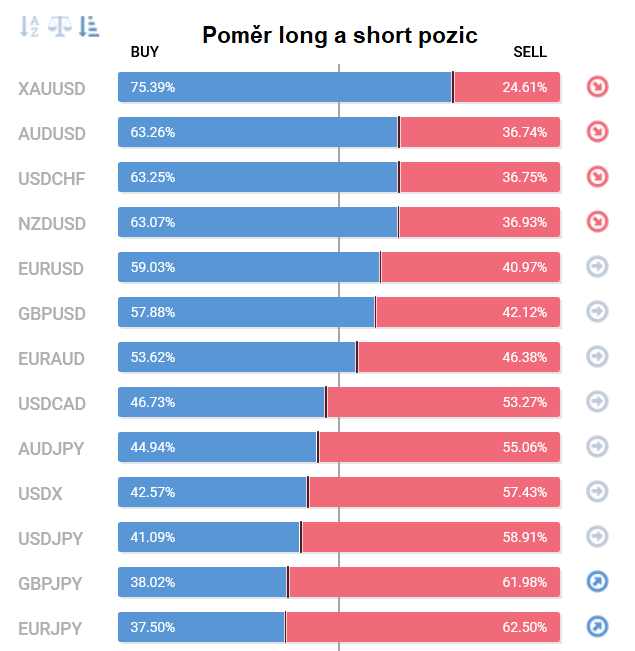Open the EURAUD symbol label
635x651 pixels.
(51, 359)
